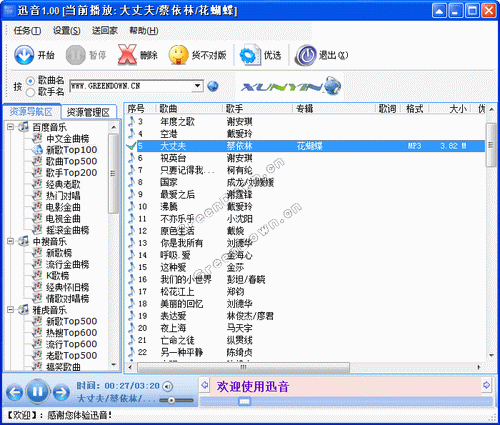Open the 任务(T) menu

27,31
